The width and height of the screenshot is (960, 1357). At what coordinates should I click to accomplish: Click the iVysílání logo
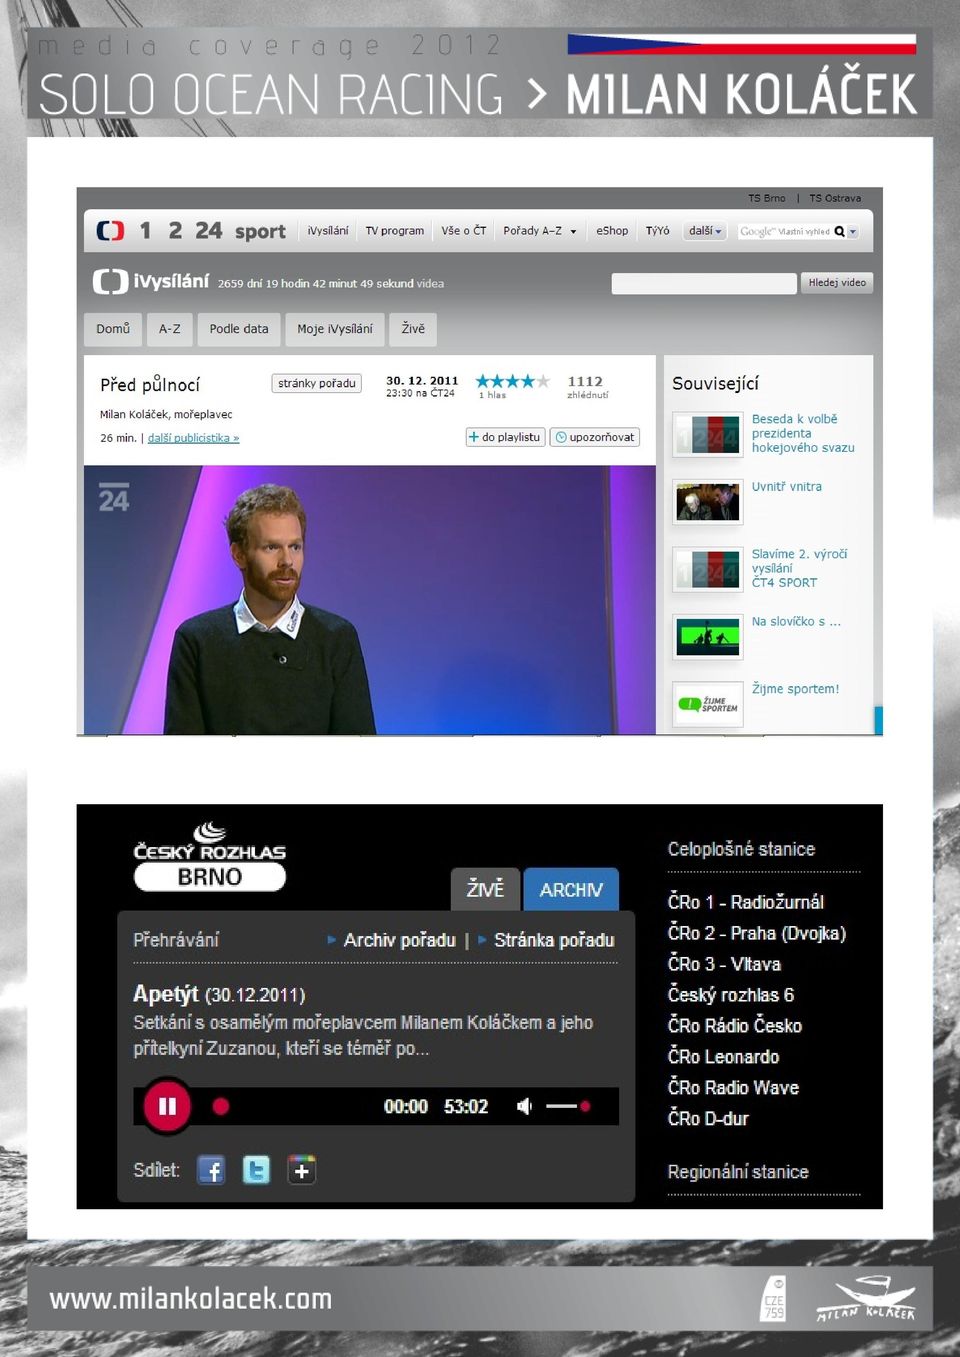[151, 282]
